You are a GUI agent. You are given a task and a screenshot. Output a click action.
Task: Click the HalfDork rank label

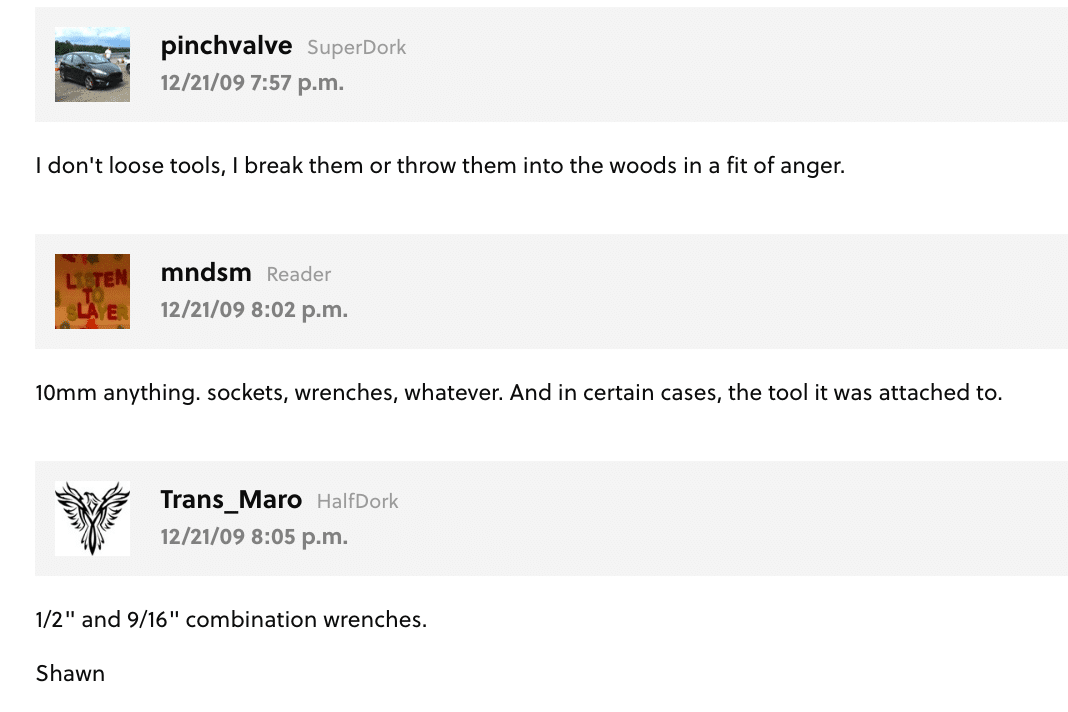[x=358, y=501]
